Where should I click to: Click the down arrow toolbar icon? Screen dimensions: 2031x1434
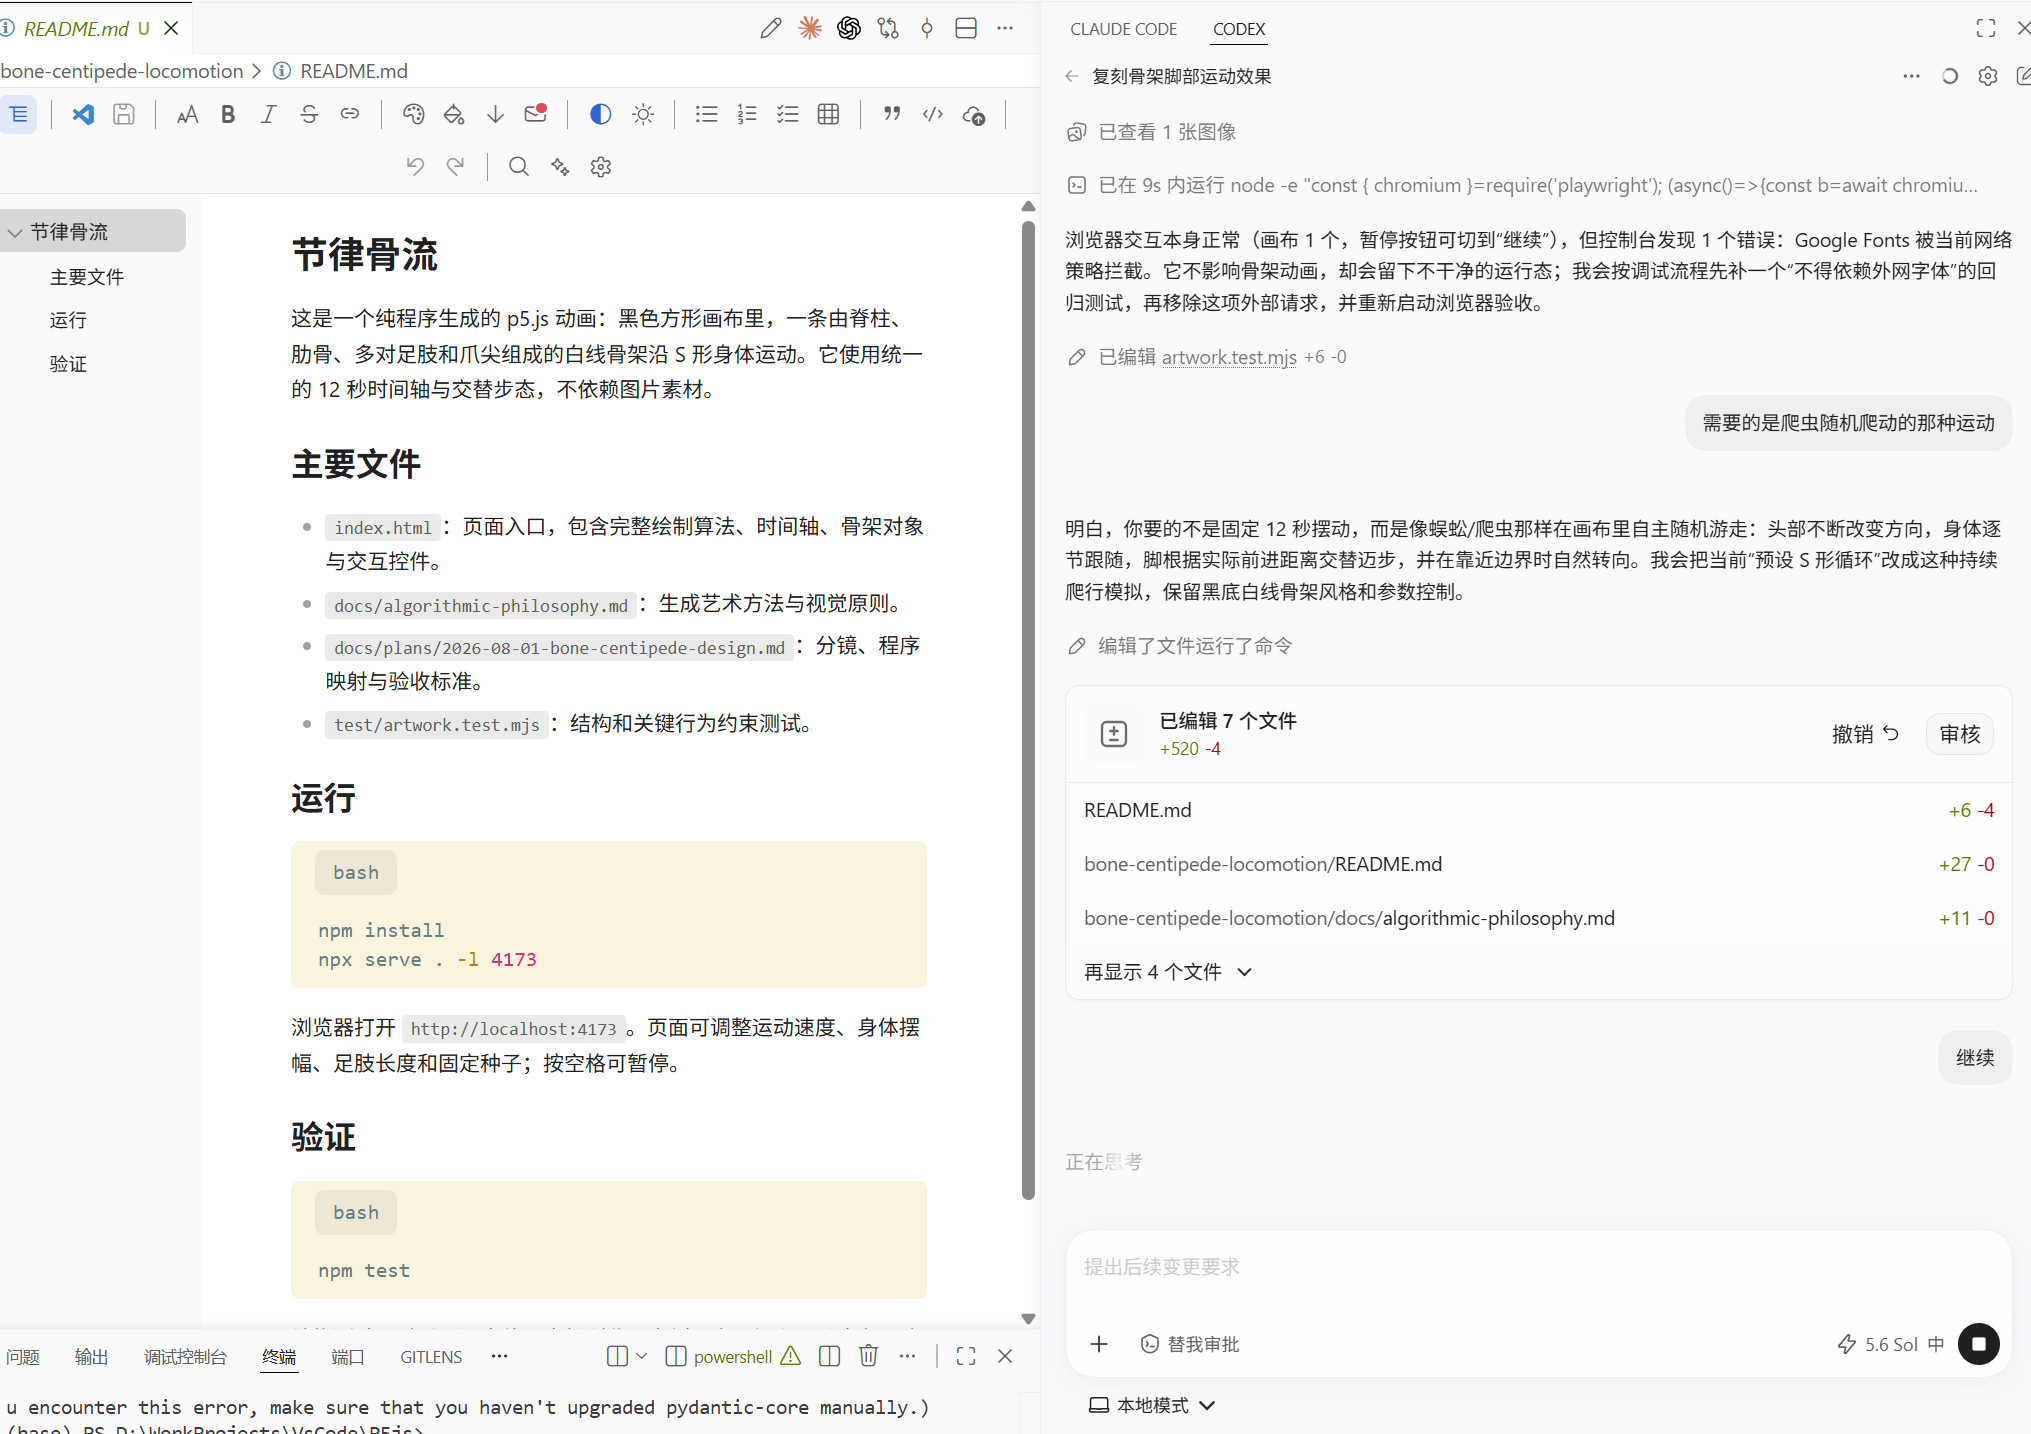[495, 114]
